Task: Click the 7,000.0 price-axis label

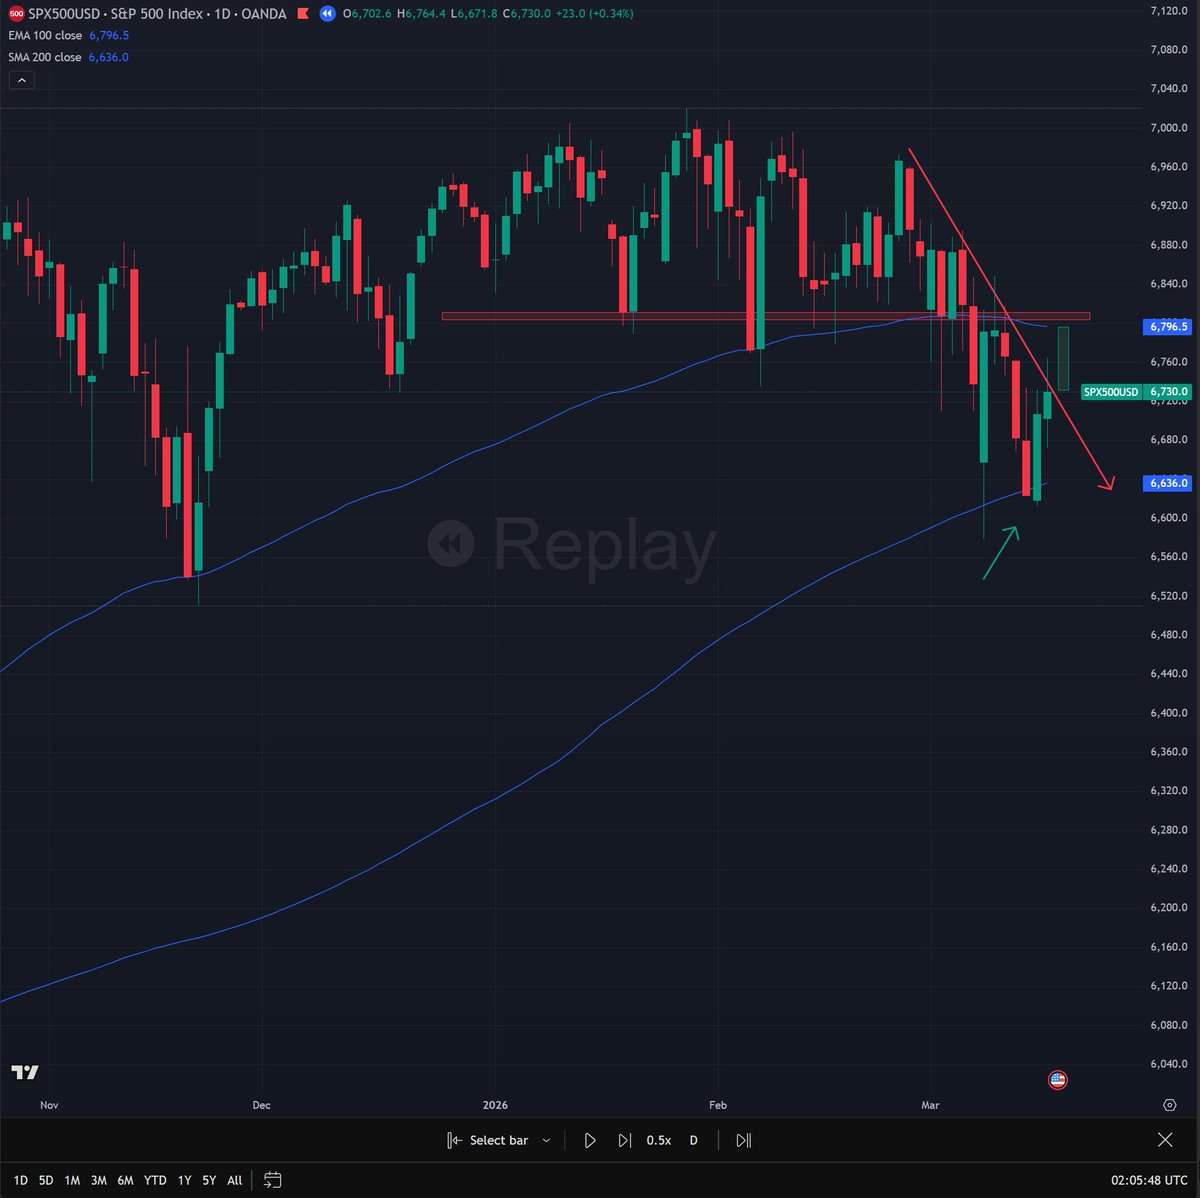Action: (x=1168, y=128)
